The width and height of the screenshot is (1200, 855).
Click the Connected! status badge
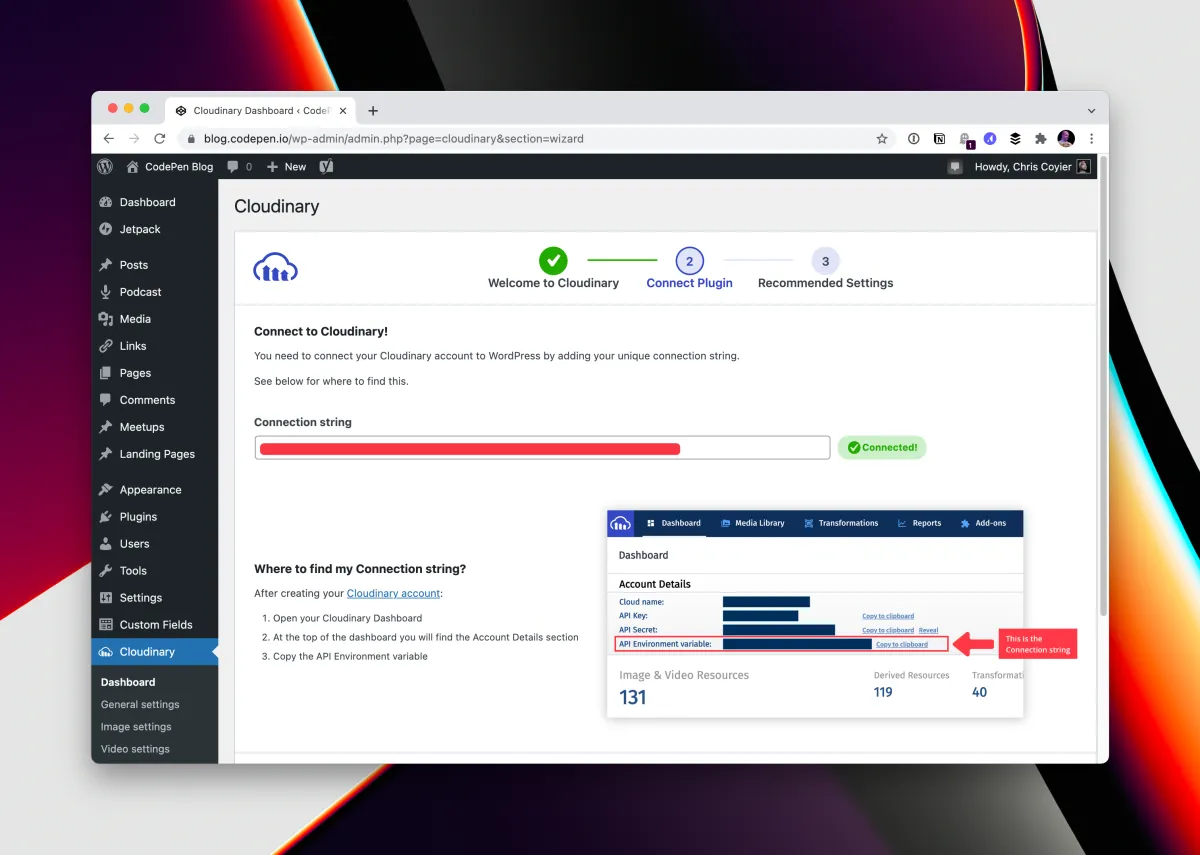[x=882, y=448]
